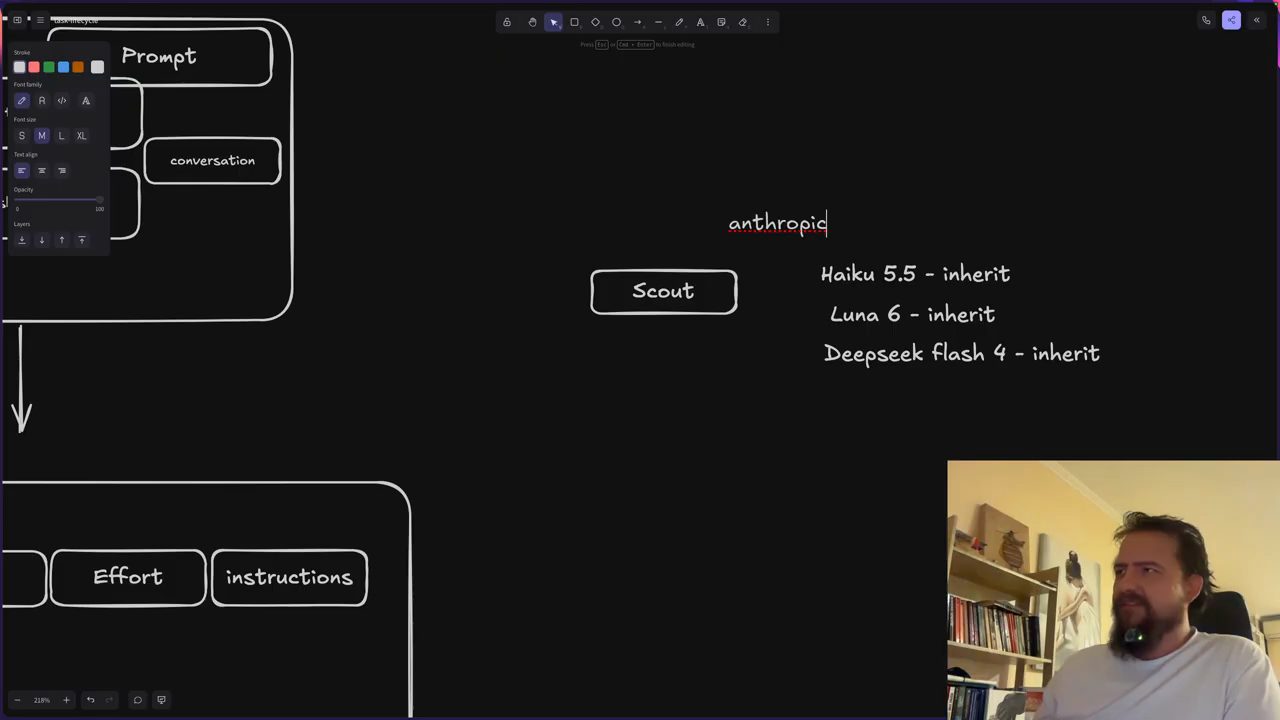
Task: Select the Selection arrow tool
Action: pyautogui.click(x=553, y=22)
